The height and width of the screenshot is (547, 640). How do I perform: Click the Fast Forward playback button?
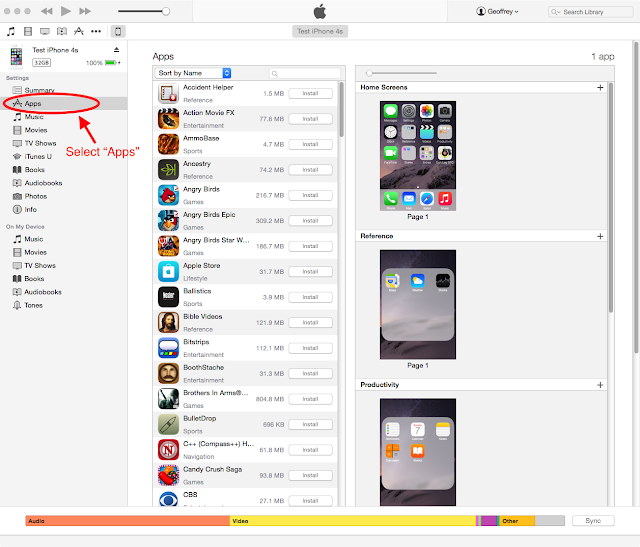point(85,11)
